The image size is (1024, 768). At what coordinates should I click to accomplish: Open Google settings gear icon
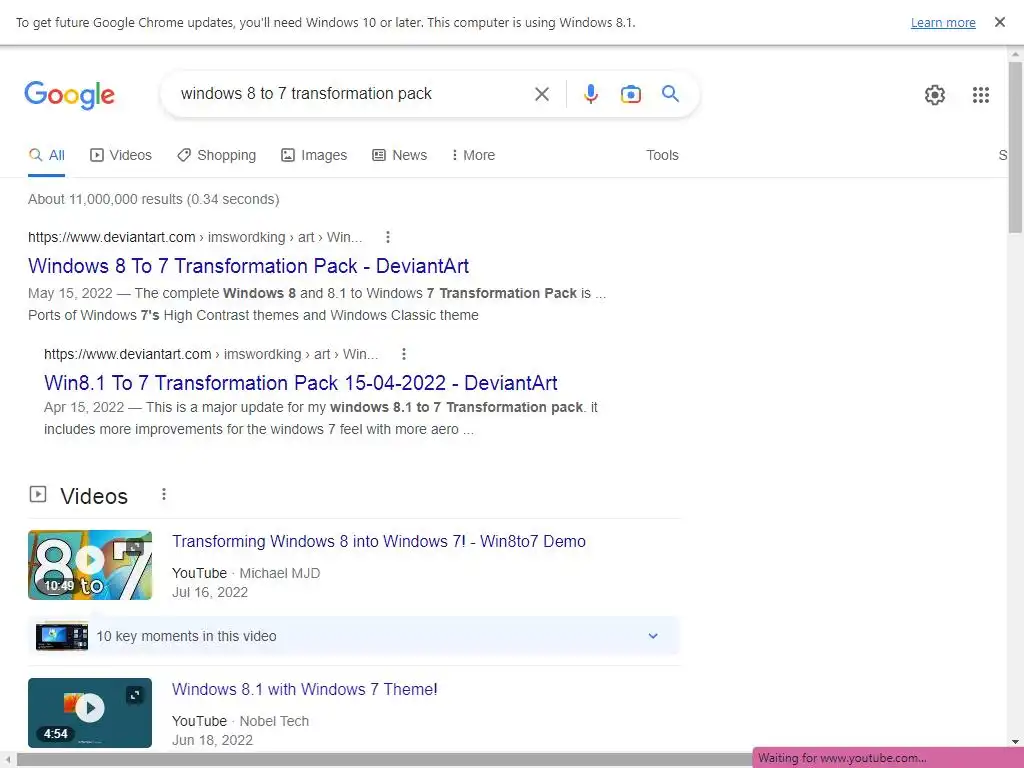tap(935, 95)
